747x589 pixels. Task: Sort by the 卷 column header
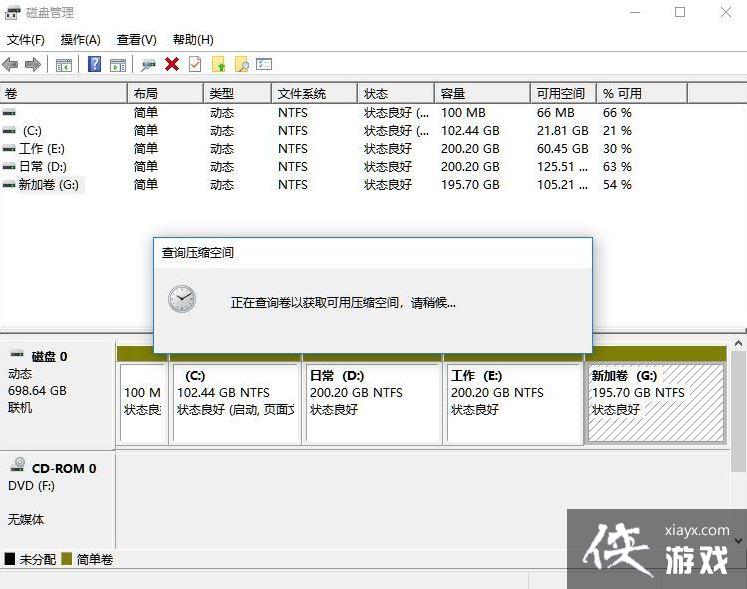(x=64, y=93)
